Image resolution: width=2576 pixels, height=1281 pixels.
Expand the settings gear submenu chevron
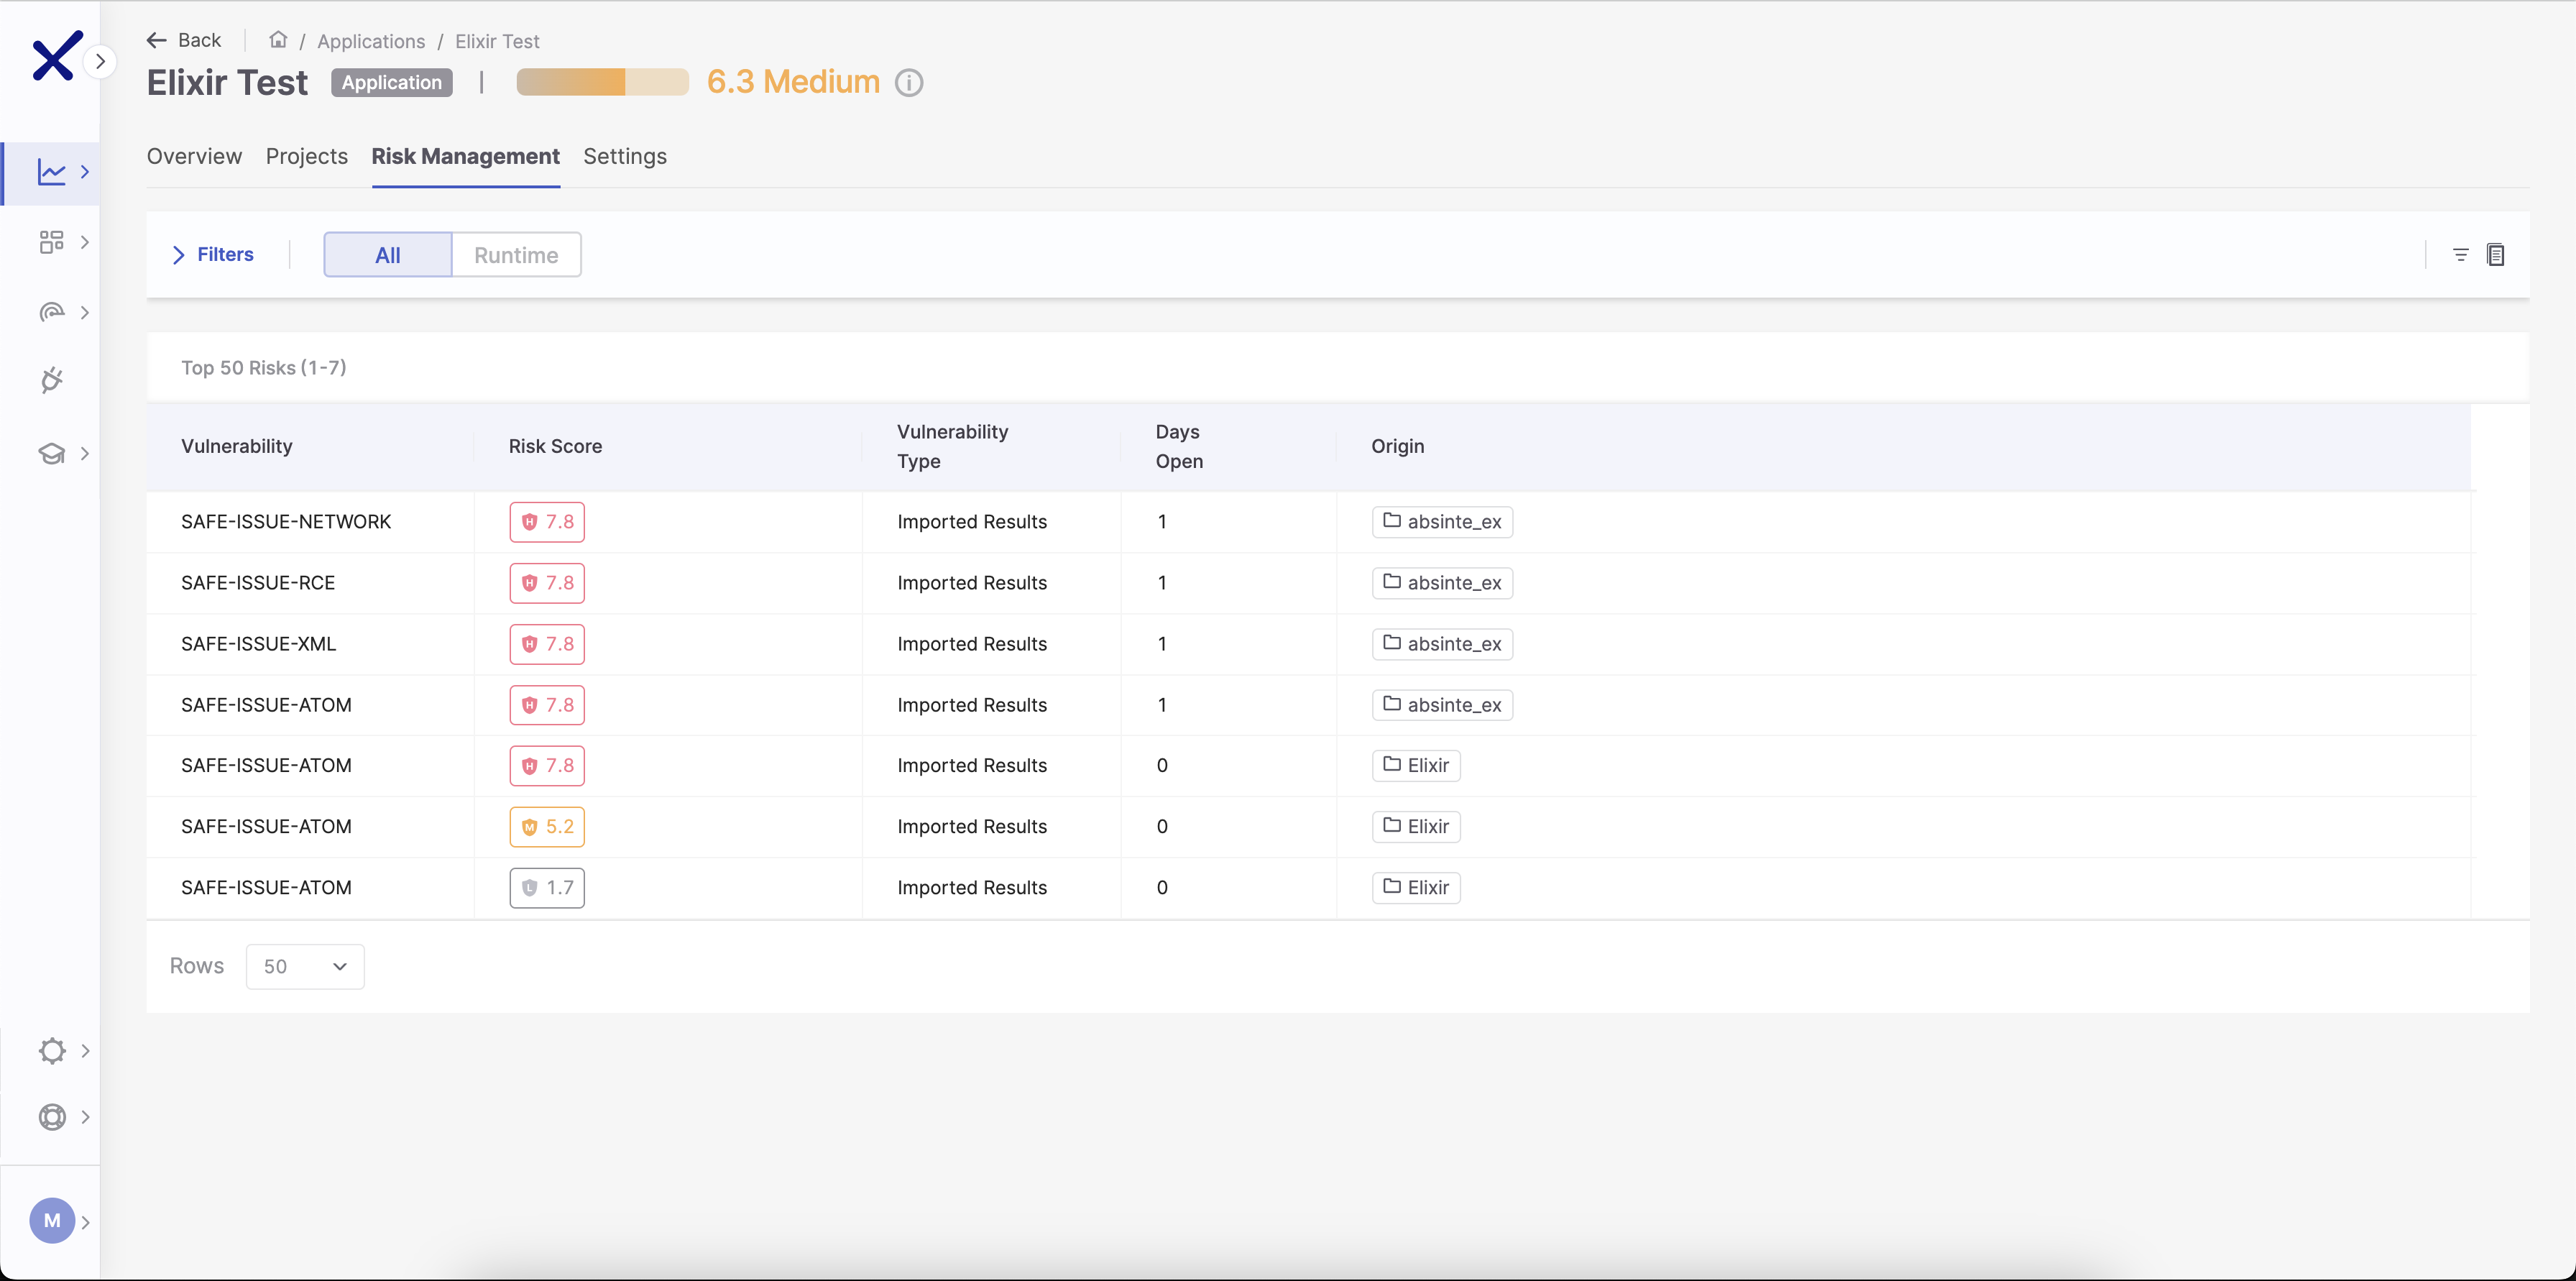85,1050
